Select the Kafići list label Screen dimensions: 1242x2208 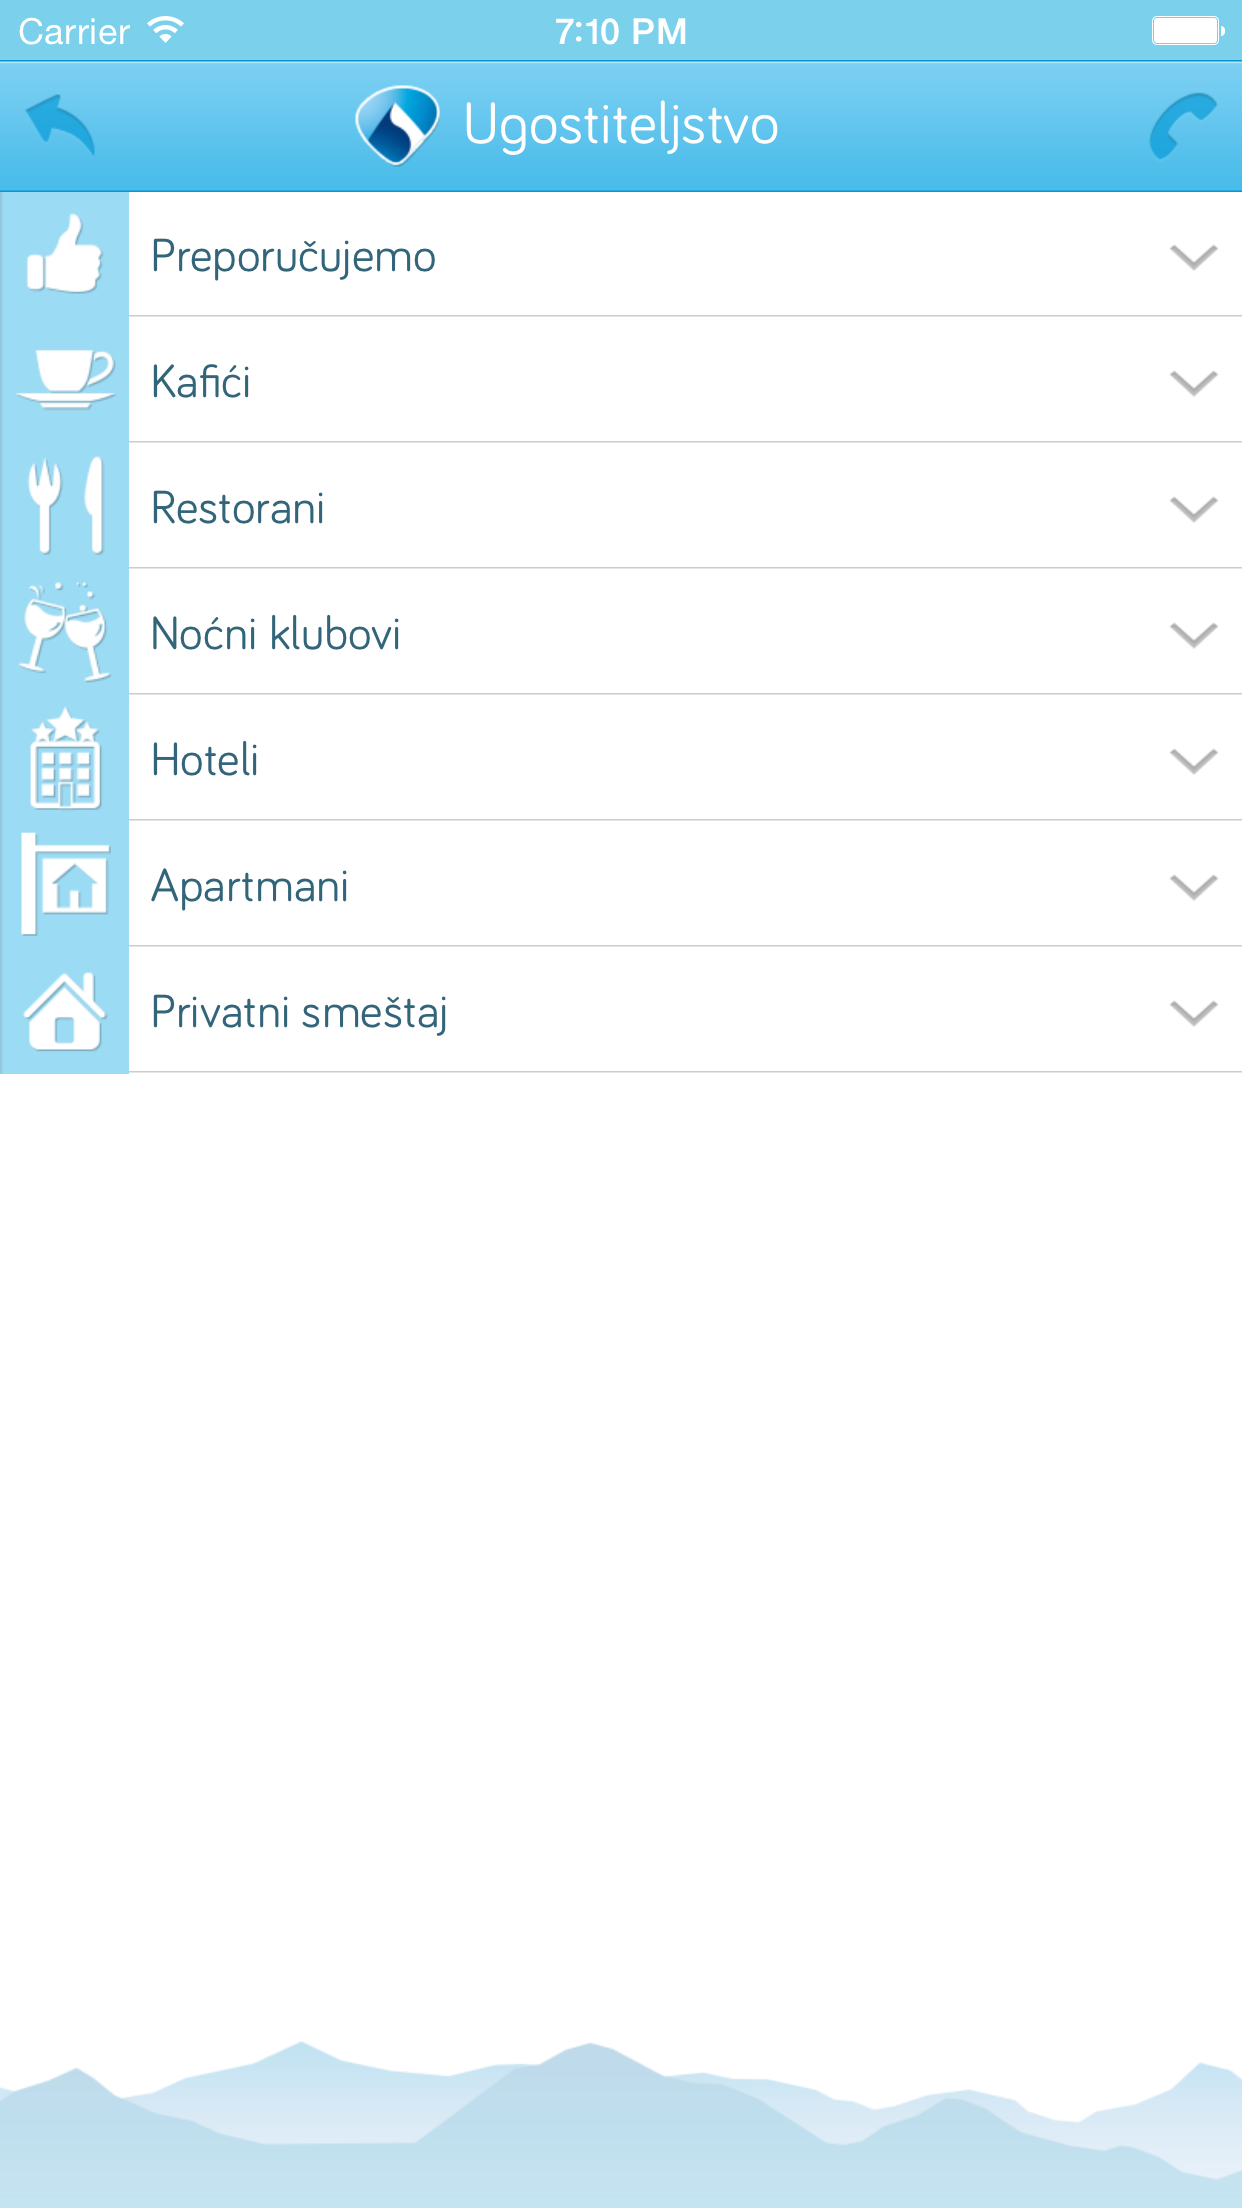pyautogui.click(x=201, y=382)
